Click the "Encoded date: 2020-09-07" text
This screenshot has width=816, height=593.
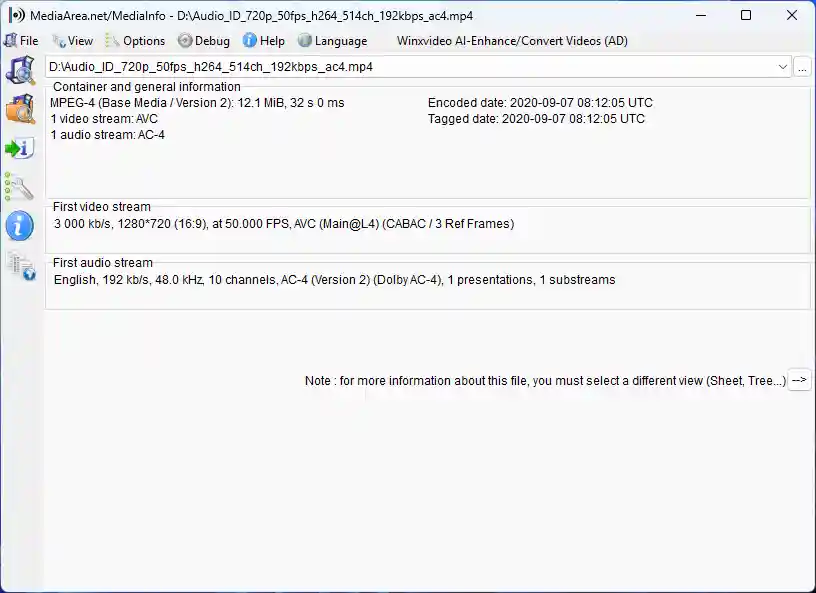pyautogui.click(x=540, y=103)
